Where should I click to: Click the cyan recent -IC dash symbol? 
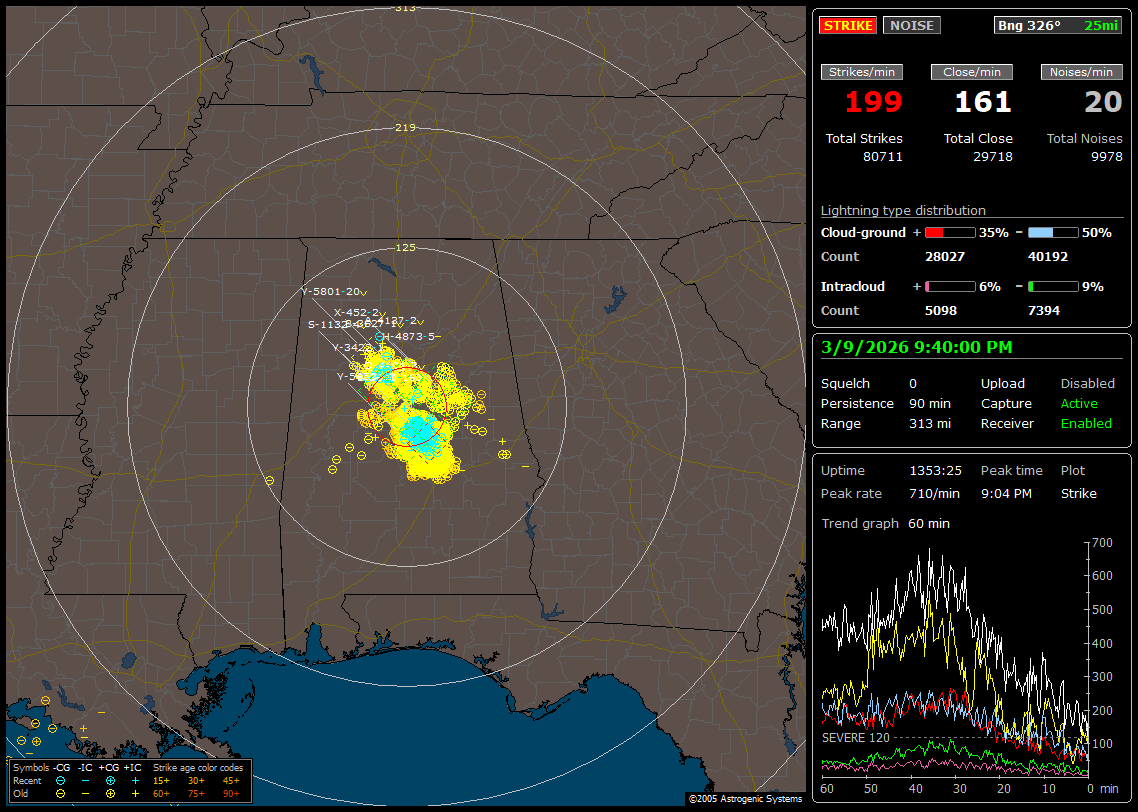click(x=85, y=780)
